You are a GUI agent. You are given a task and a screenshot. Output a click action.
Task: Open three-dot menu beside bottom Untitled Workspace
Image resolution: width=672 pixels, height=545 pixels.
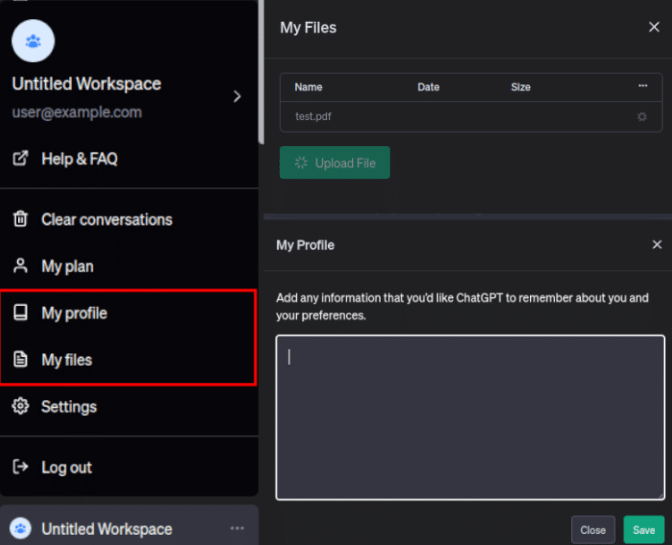click(237, 528)
